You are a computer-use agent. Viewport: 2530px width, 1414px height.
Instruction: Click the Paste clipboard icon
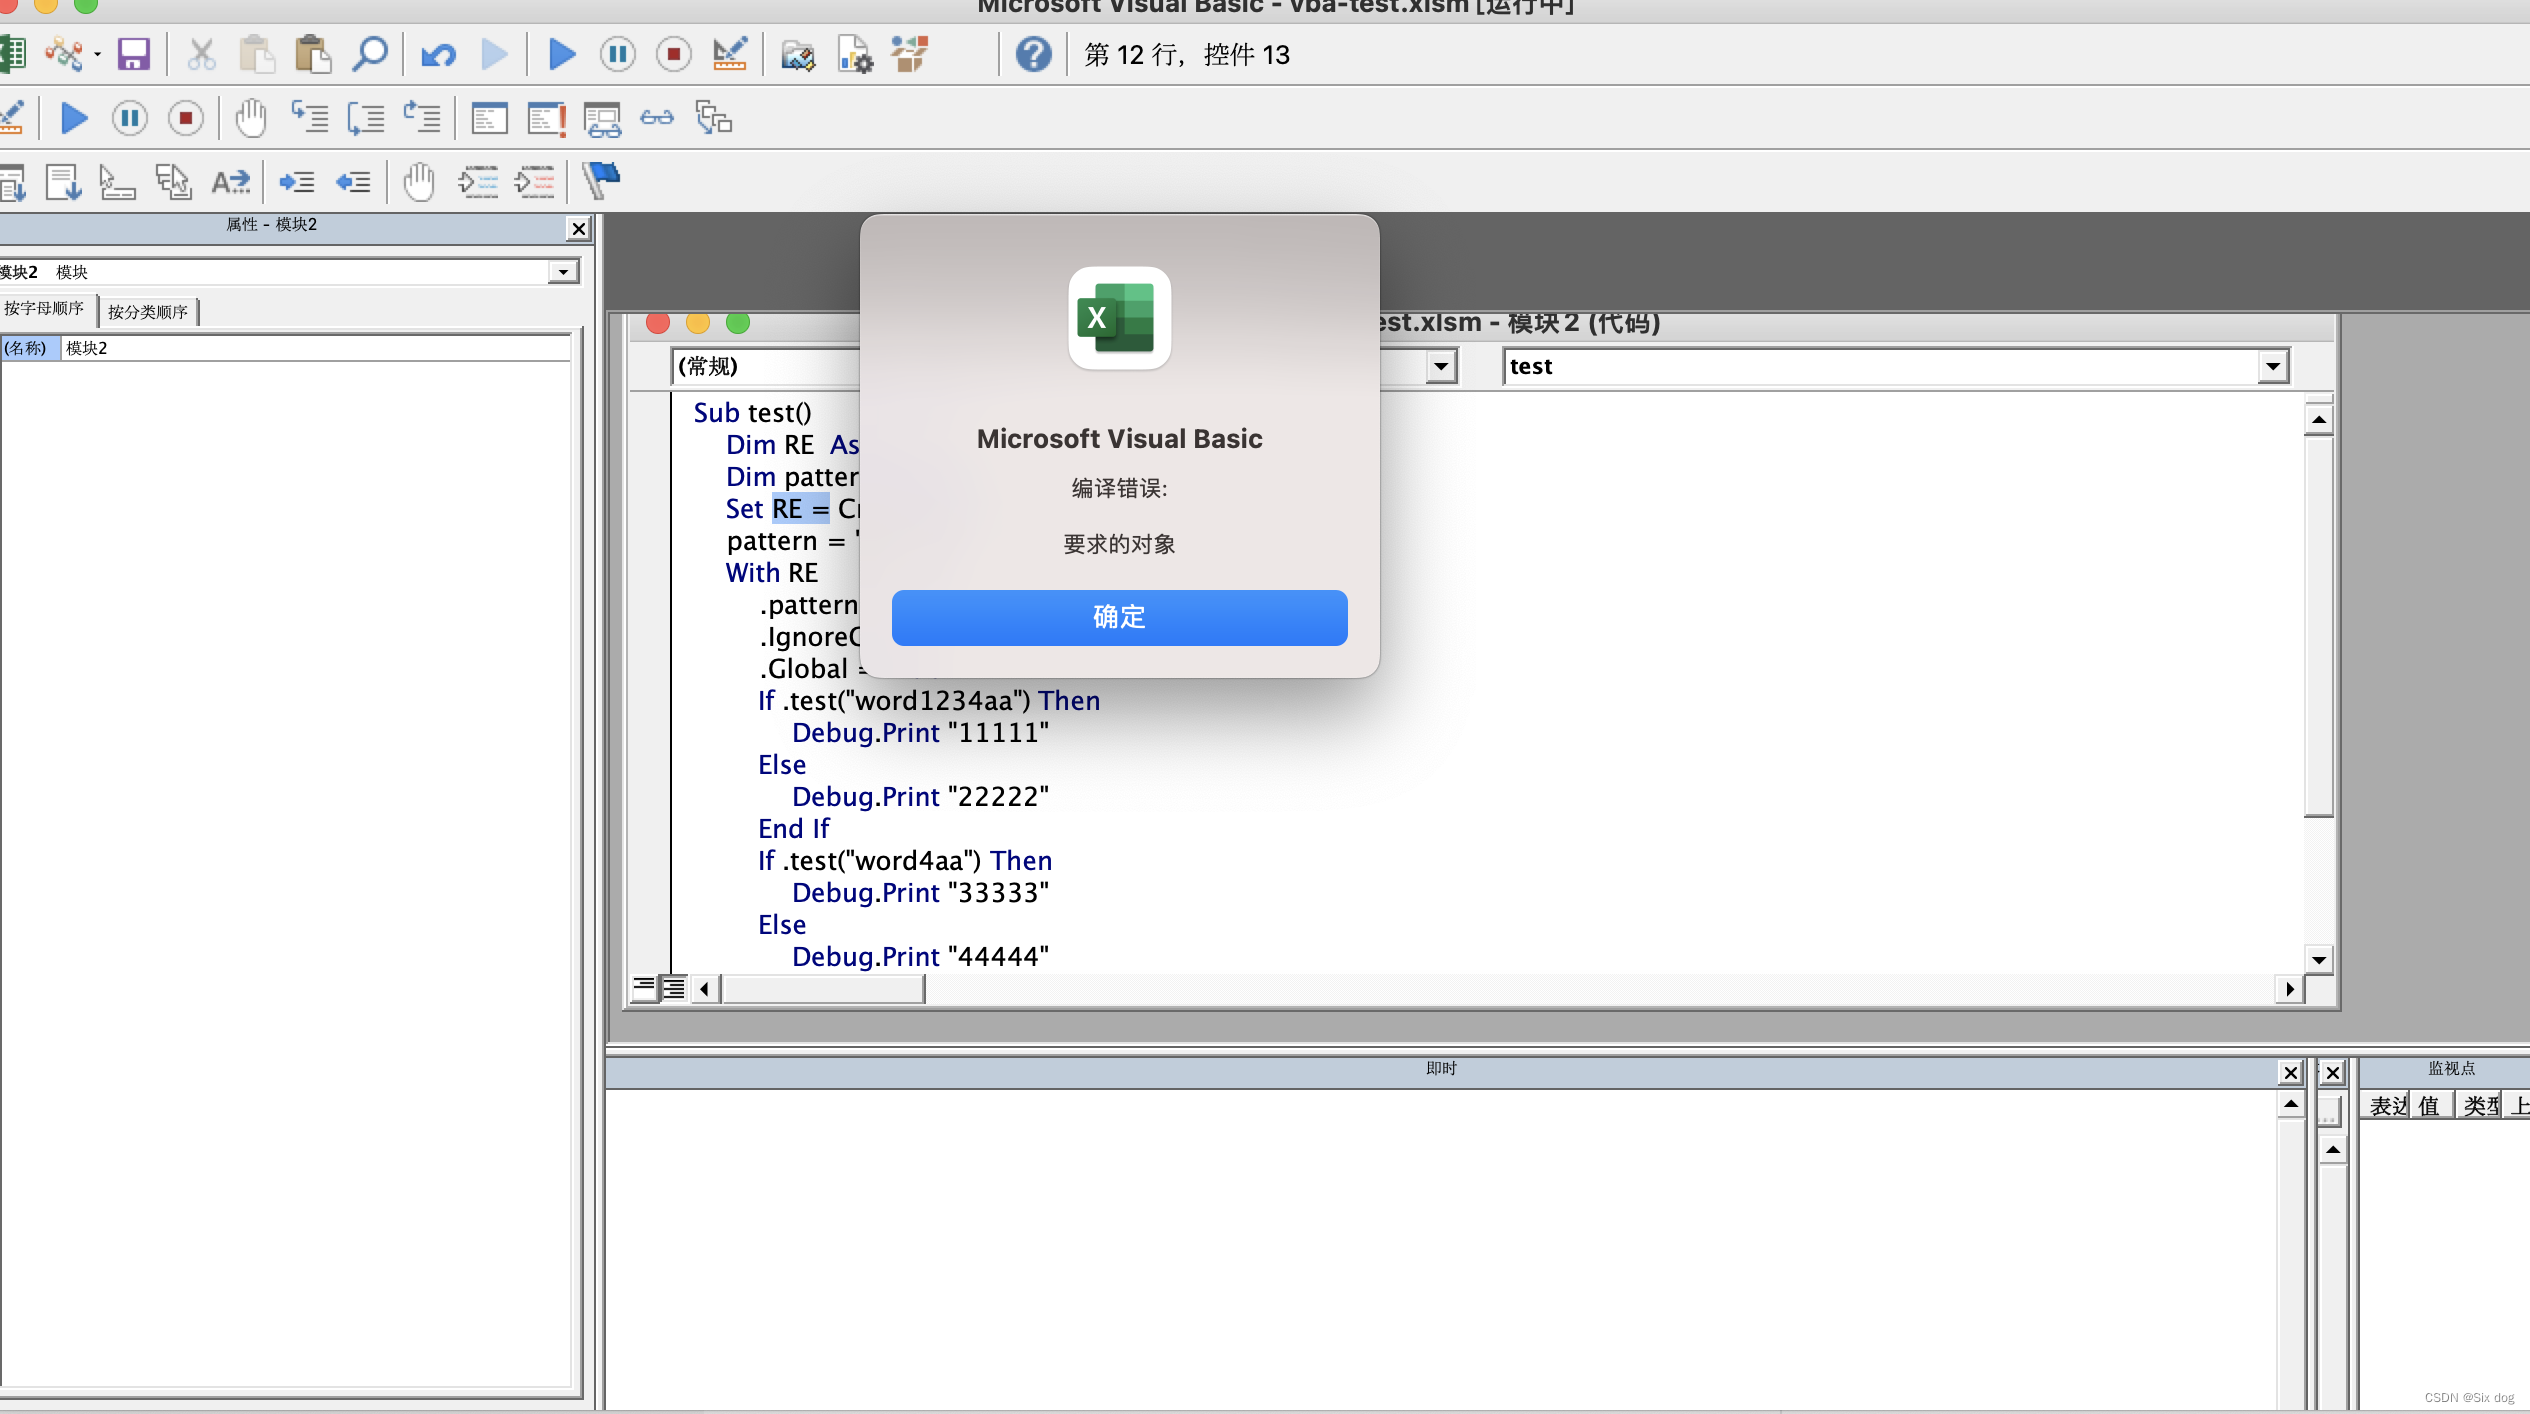[313, 54]
